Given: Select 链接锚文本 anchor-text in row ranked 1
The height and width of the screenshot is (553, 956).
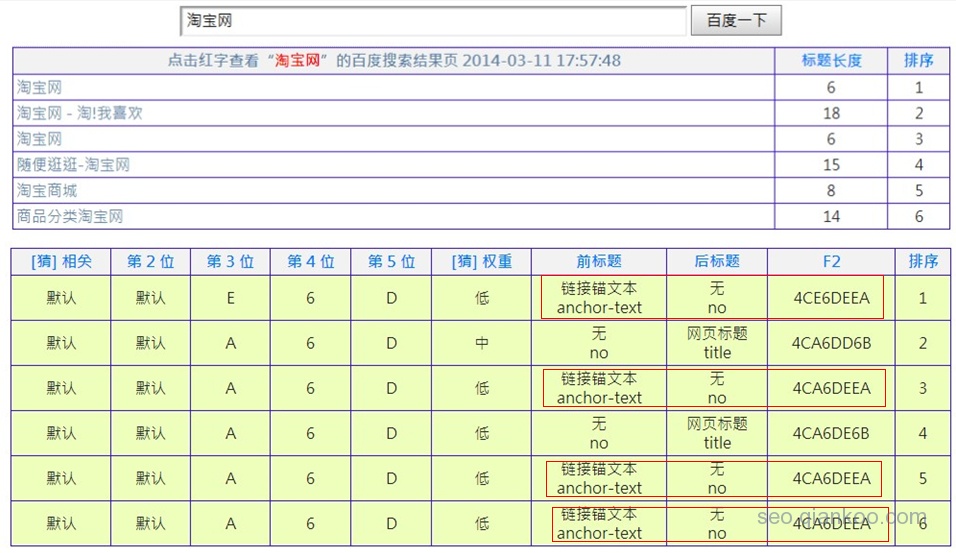Looking at the screenshot, I should click(599, 298).
